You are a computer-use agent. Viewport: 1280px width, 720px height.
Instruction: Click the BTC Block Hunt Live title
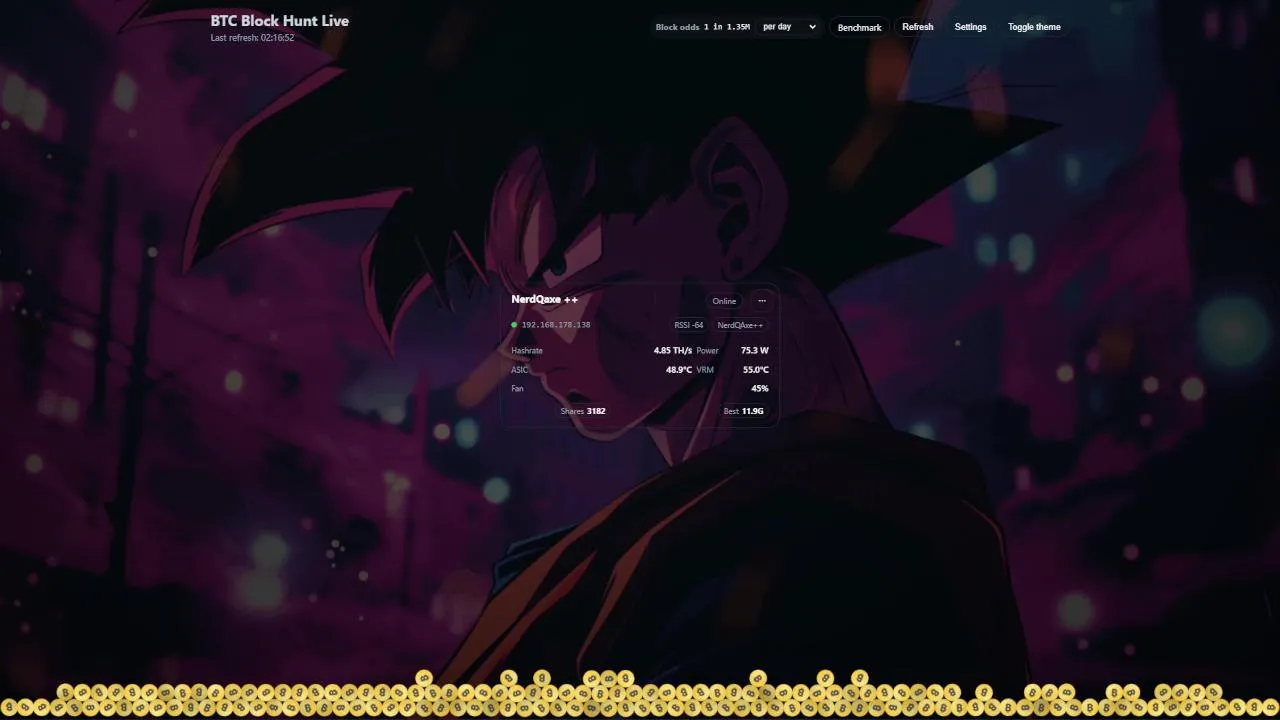click(x=280, y=20)
